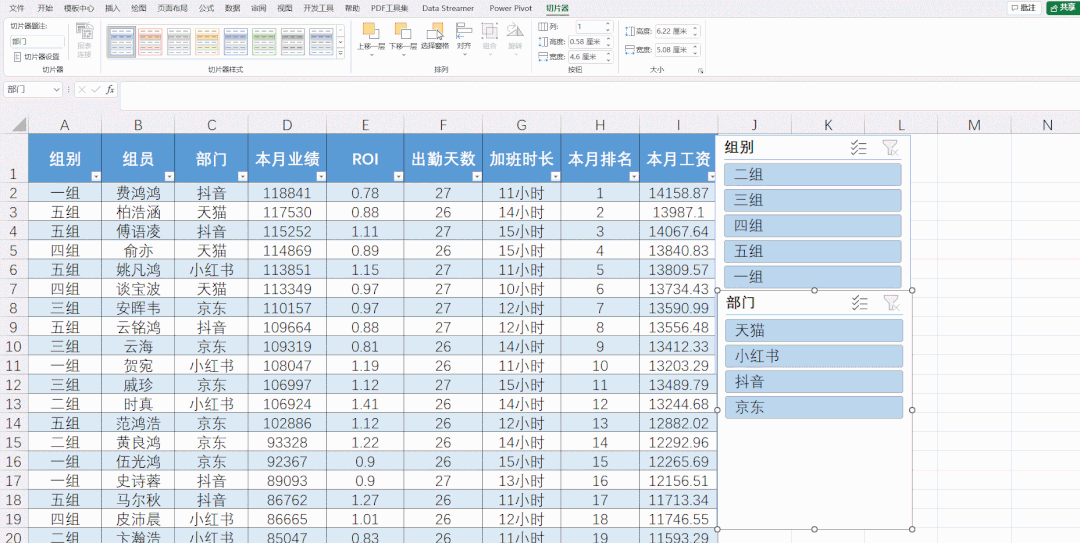Click the cell with value 14158.87
1080x543 pixels.
678,193
